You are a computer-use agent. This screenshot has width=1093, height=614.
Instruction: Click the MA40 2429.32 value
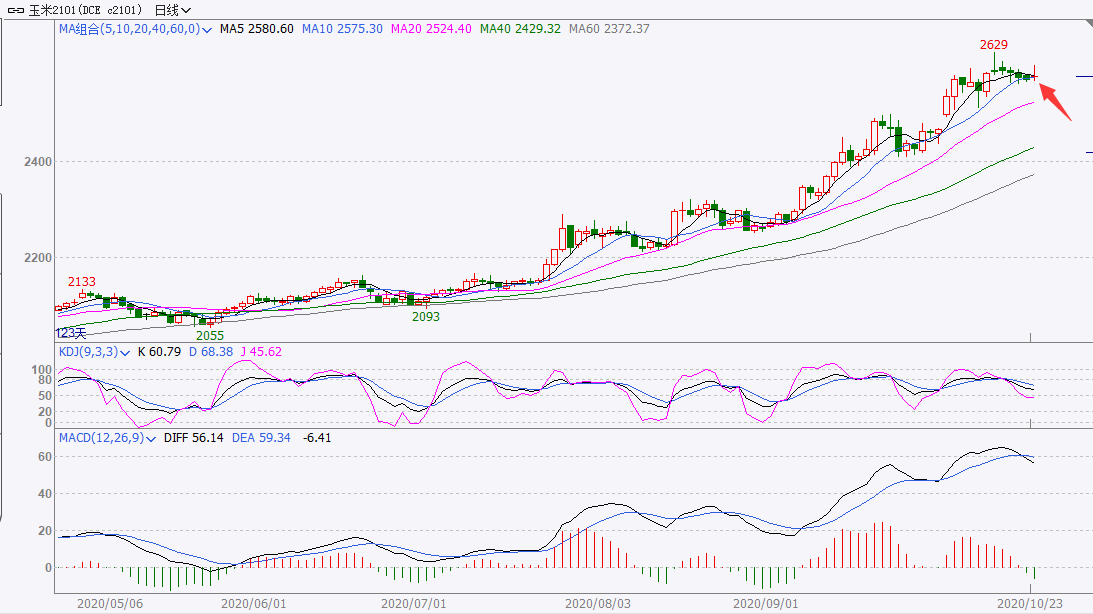click(x=520, y=29)
